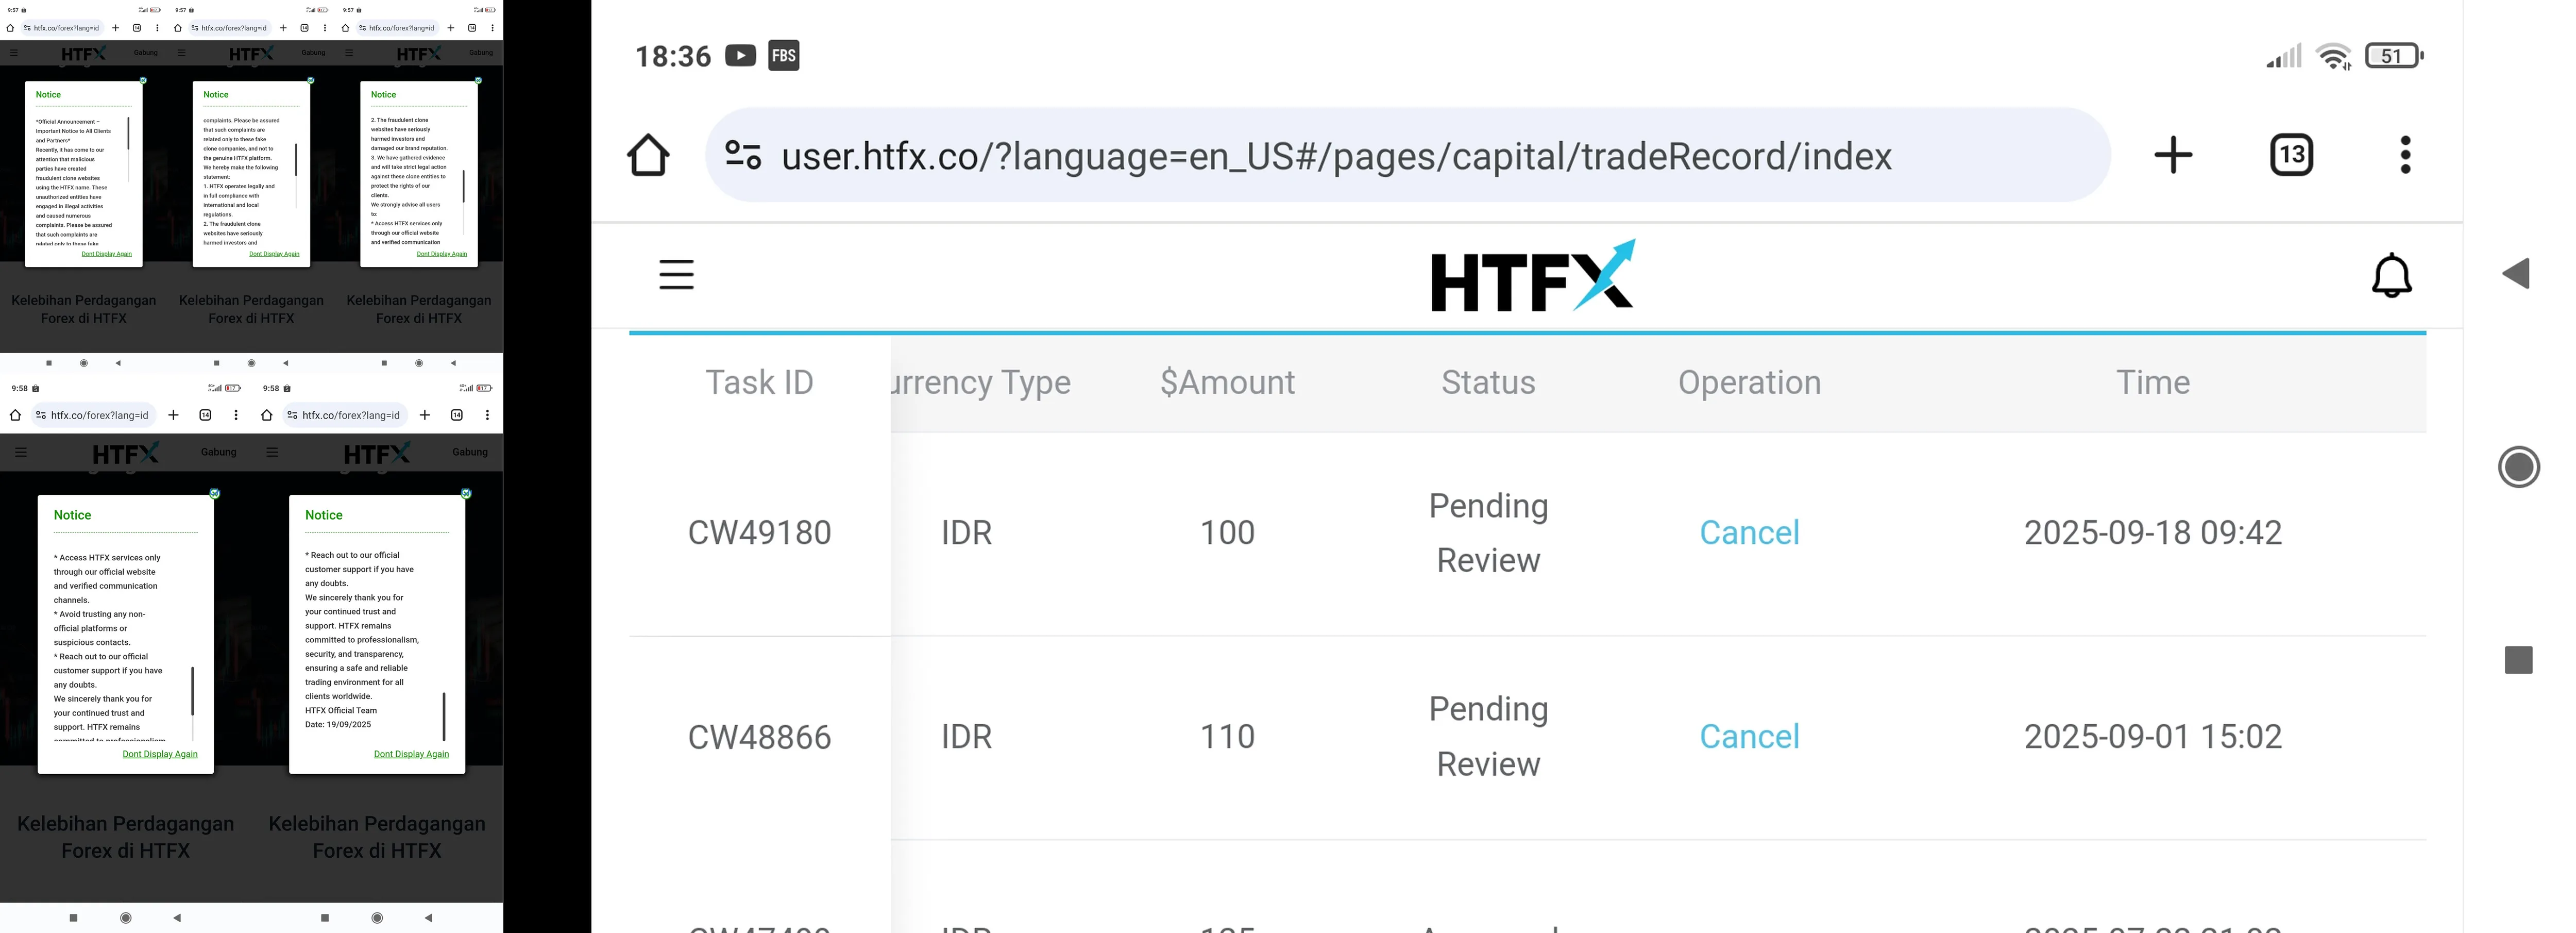
Task: Close the notice mentioning 'Avoid trusting any non-official'
Action: pyautogui.click(x=215, y=494)
